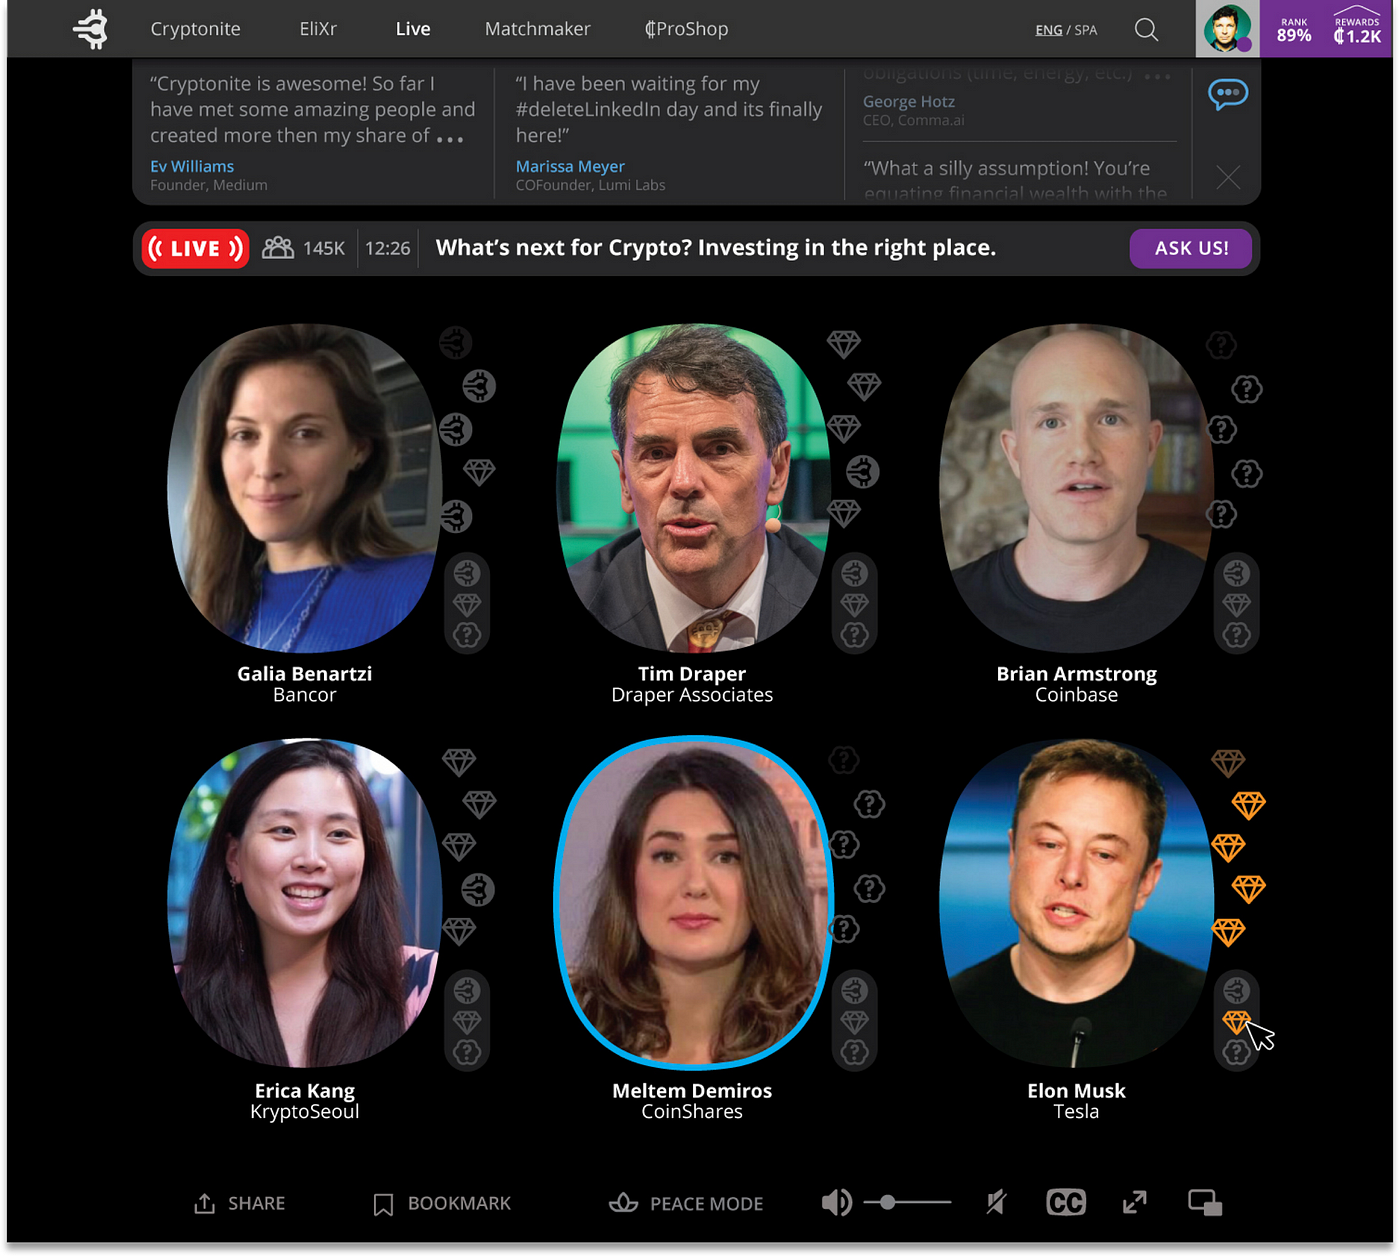This screenshot has height=1256, width=1400.
Task: Click the Cryptonite logo icon
Action: [90, 29]
